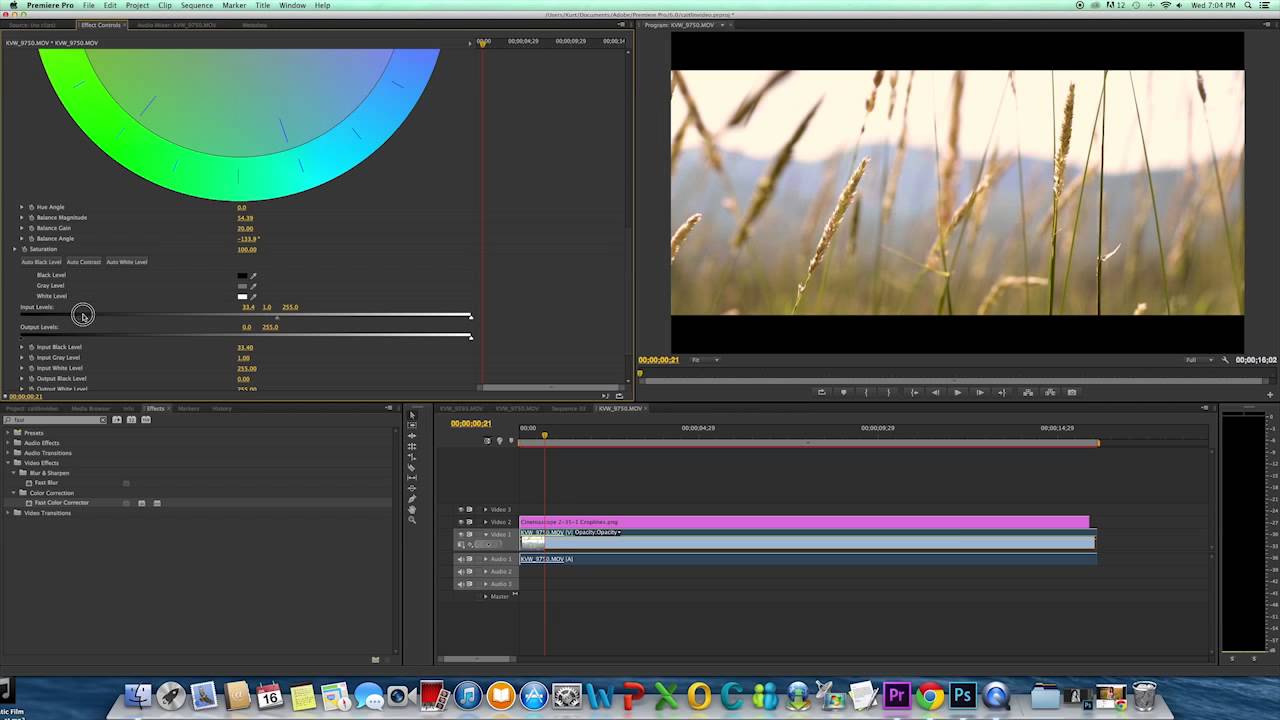1280x720 pixels.
Task: Click the Lift button in Program monitor
Action: click(x=1027, y=392)
